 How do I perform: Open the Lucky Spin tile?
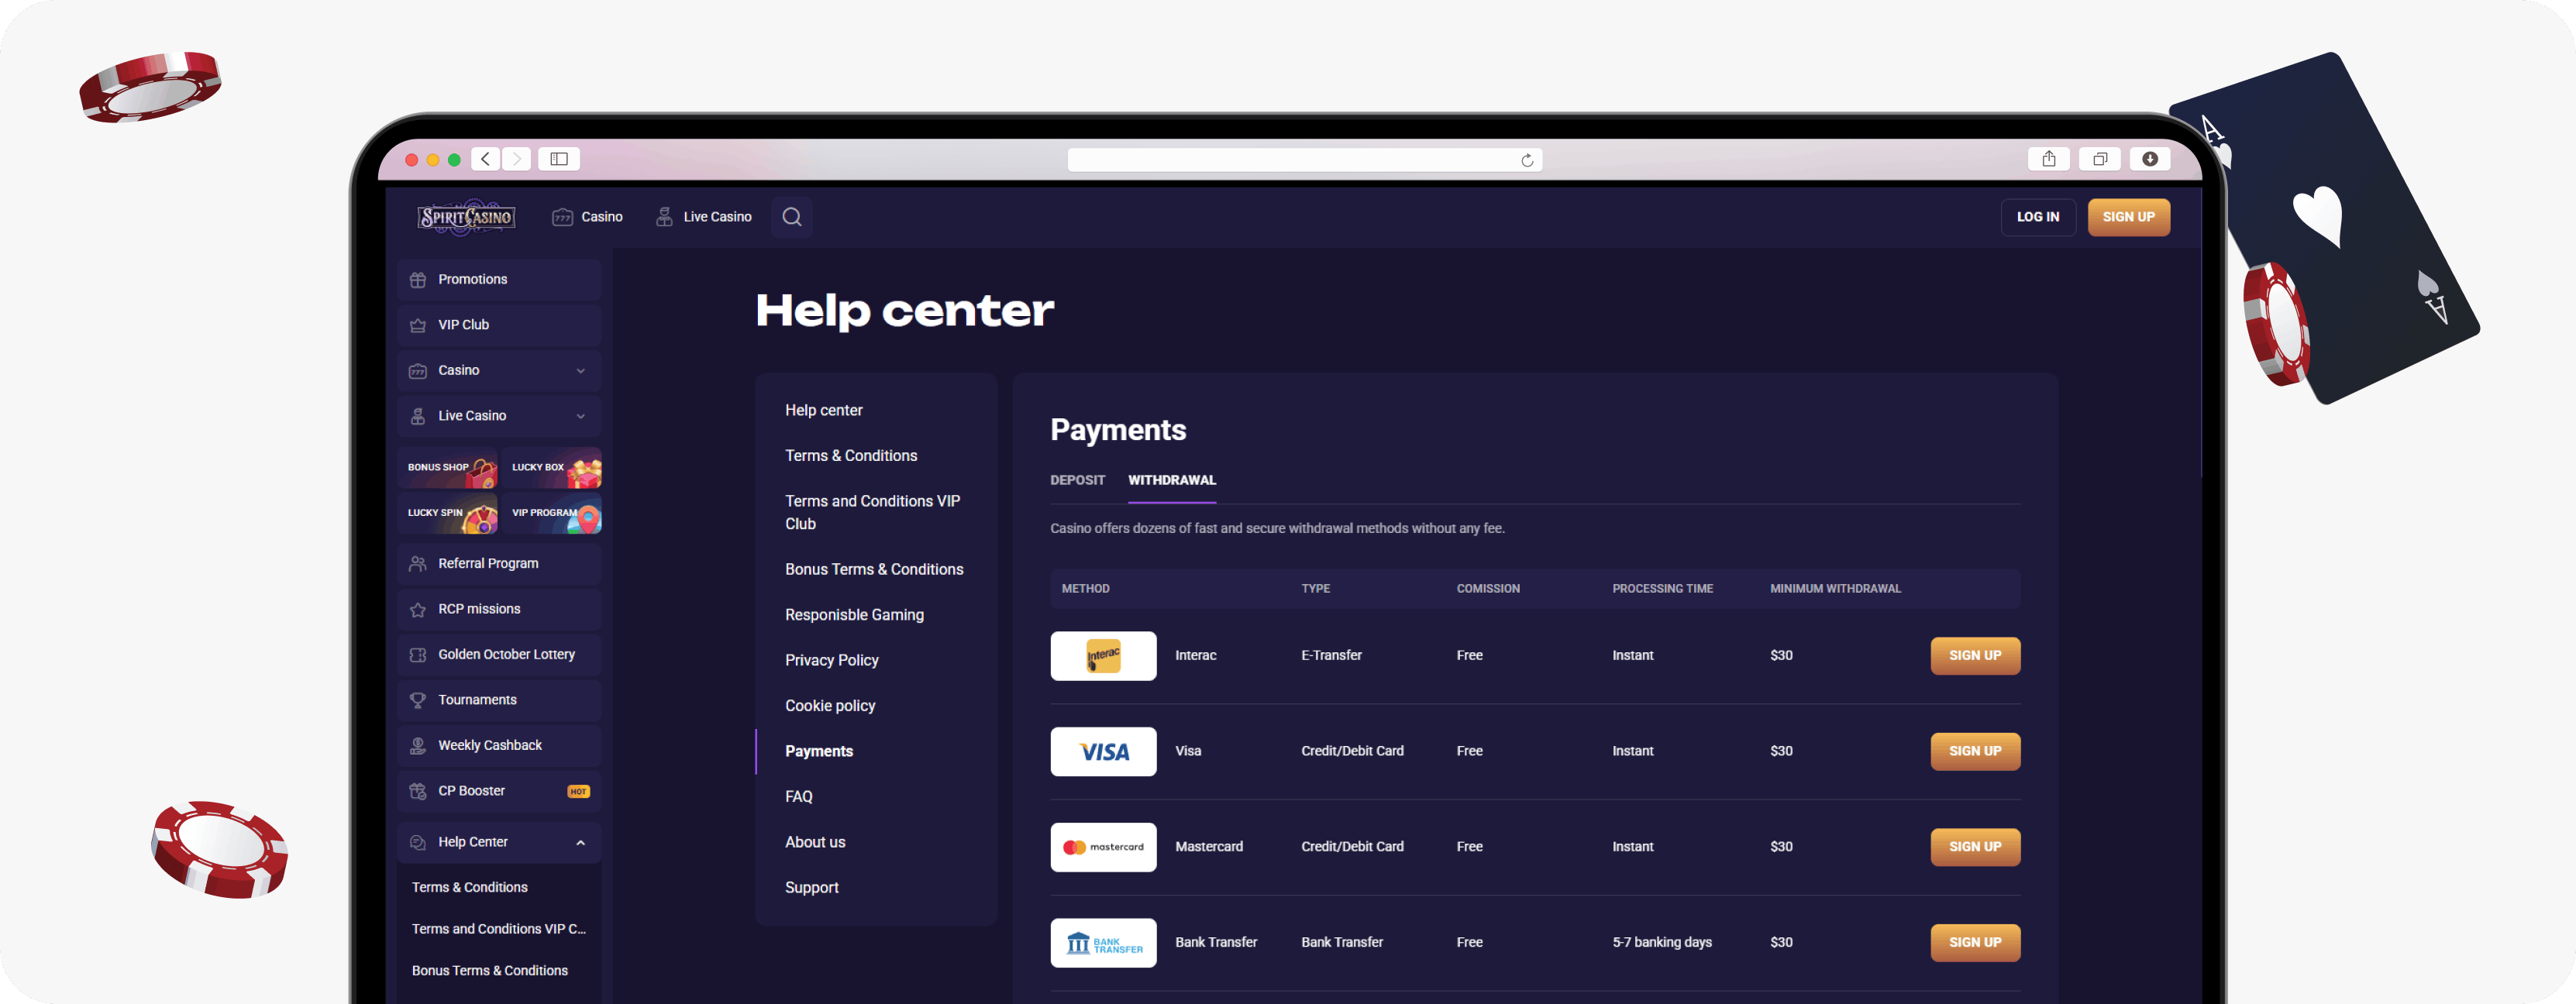pyautogui.click(x=447, y=513)
